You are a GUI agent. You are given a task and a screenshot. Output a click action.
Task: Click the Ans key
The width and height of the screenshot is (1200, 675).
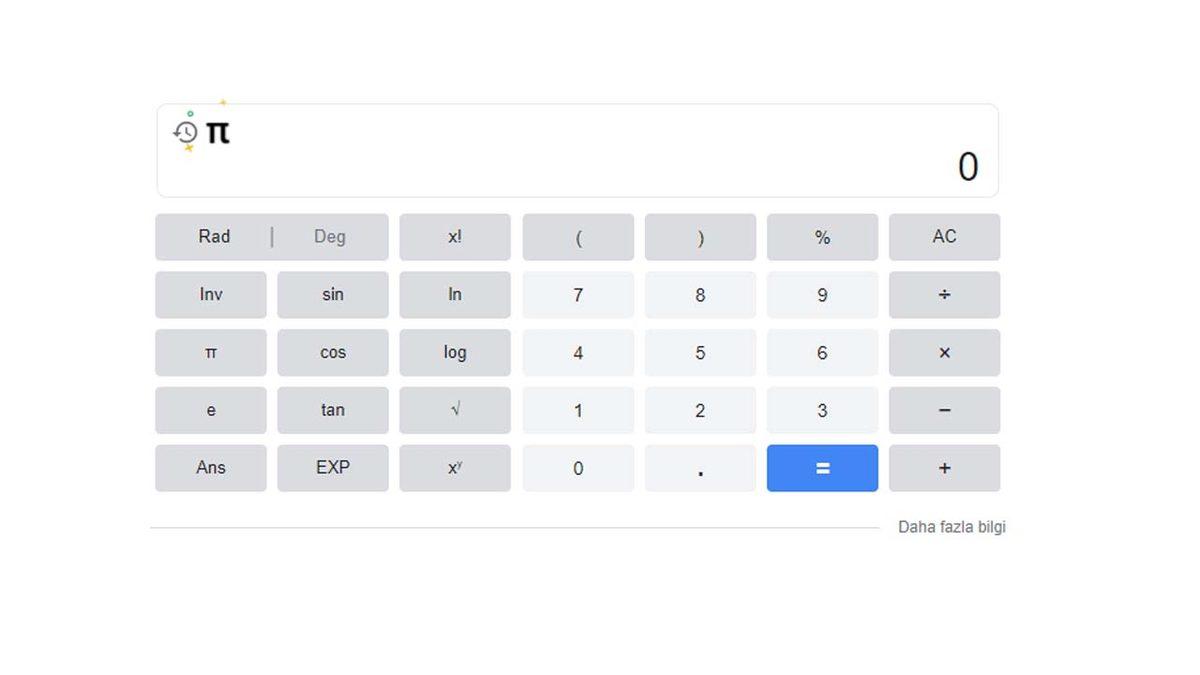(211, 468)
